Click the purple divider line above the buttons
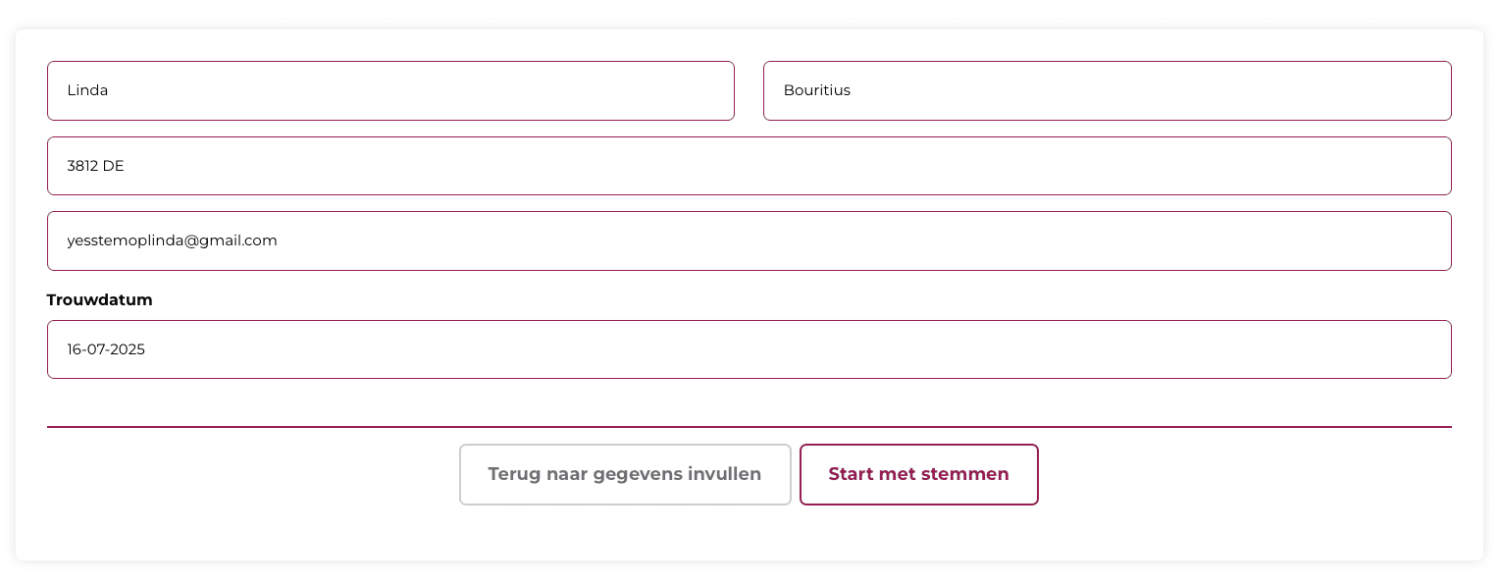This screenshot has width=1500, height=585. (x=749, y=427)
